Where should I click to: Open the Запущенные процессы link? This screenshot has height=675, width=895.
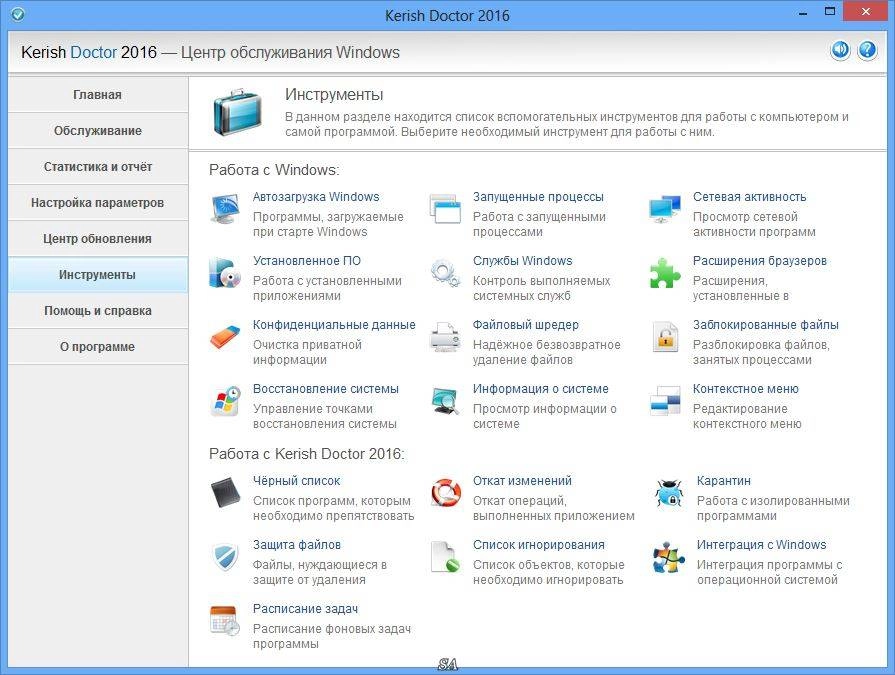point(538,197)
